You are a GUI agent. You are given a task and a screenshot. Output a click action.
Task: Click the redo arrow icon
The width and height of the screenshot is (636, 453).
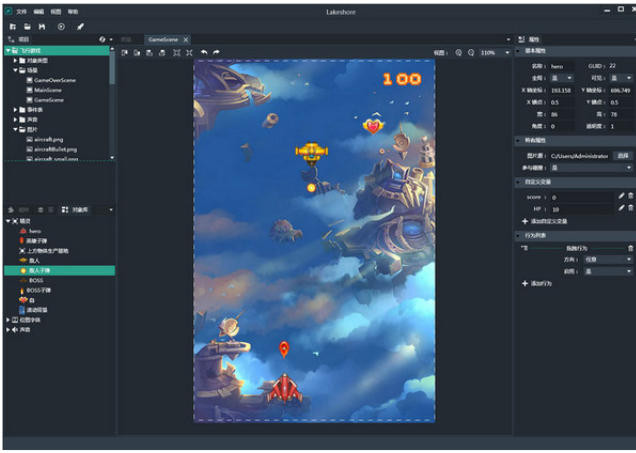pos(216,53)
